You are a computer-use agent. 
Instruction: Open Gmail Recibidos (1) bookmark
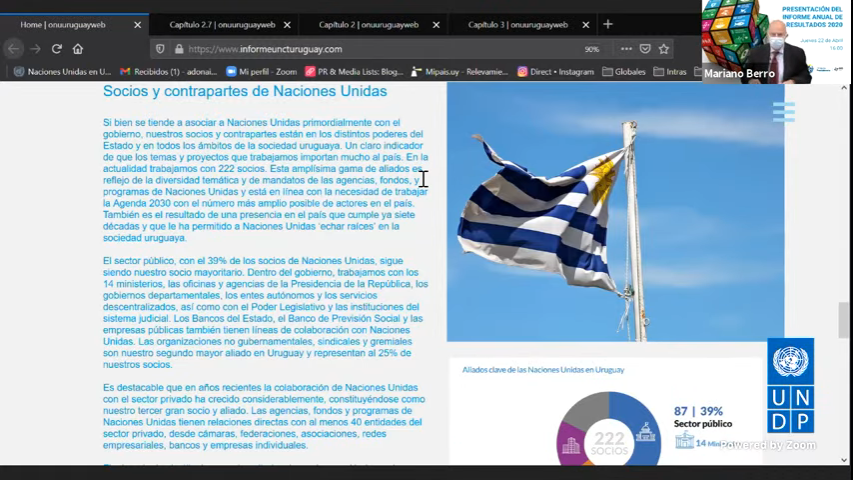[x=169, y=72]
